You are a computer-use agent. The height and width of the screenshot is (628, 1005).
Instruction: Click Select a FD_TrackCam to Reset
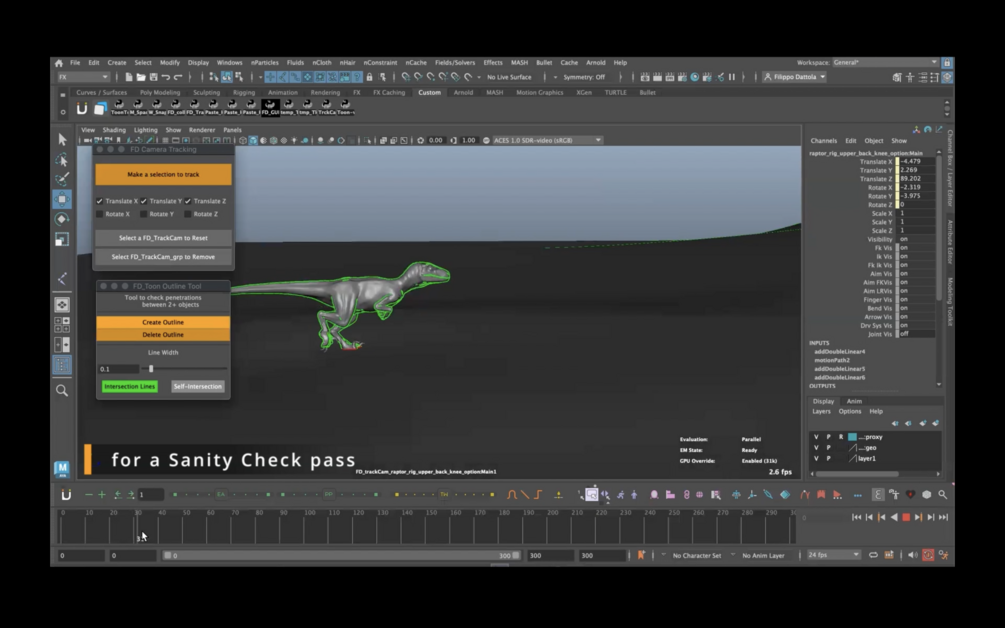coord(163,238)
